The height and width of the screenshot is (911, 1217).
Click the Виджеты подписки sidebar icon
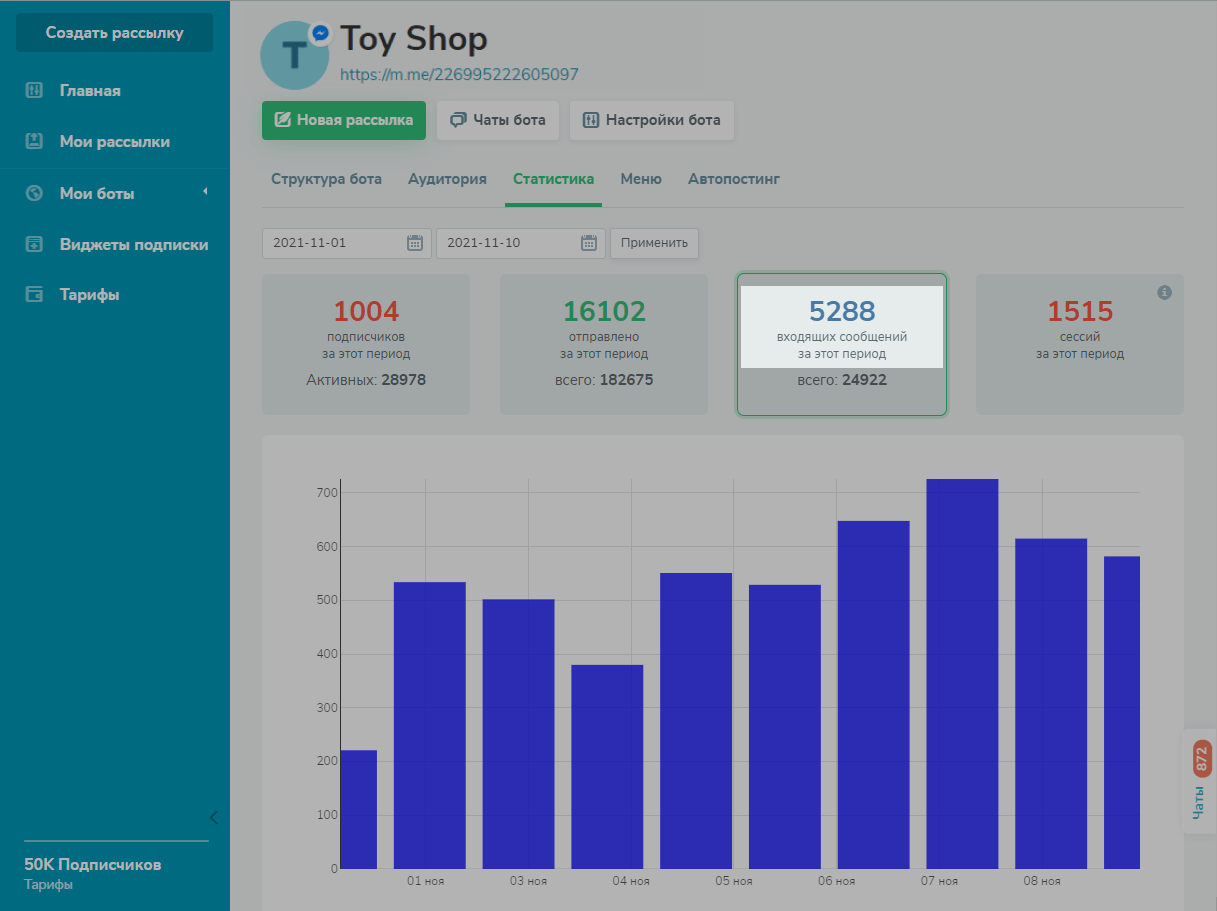(x=34, y=244)
